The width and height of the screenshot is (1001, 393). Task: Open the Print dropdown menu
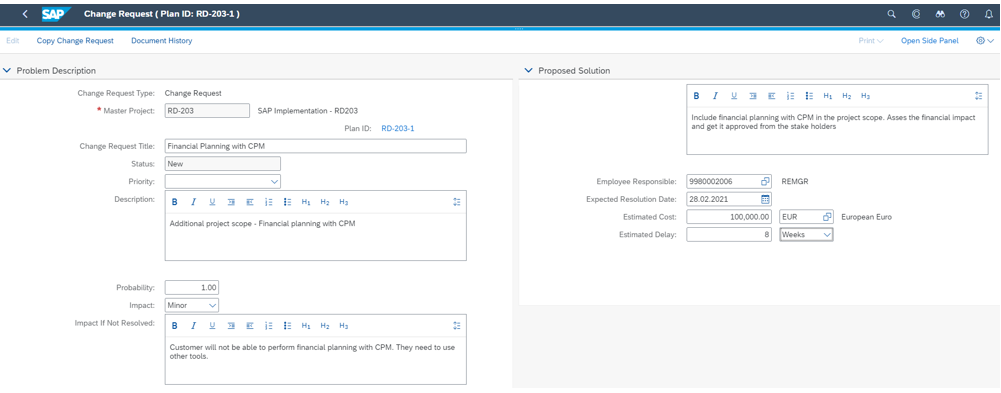point(871,41)
